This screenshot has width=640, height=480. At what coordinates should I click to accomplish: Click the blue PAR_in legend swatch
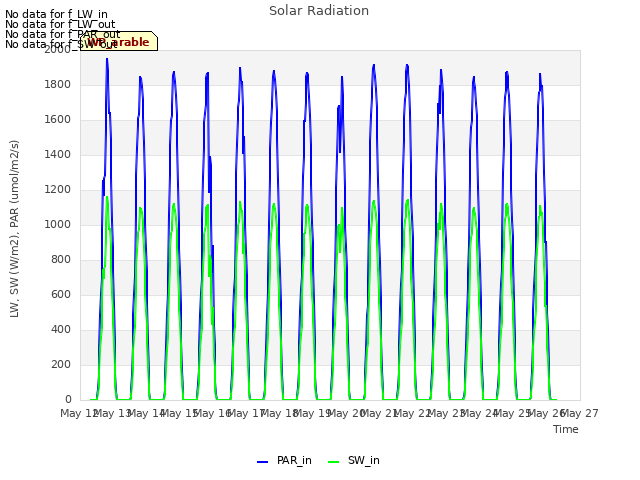262,462
